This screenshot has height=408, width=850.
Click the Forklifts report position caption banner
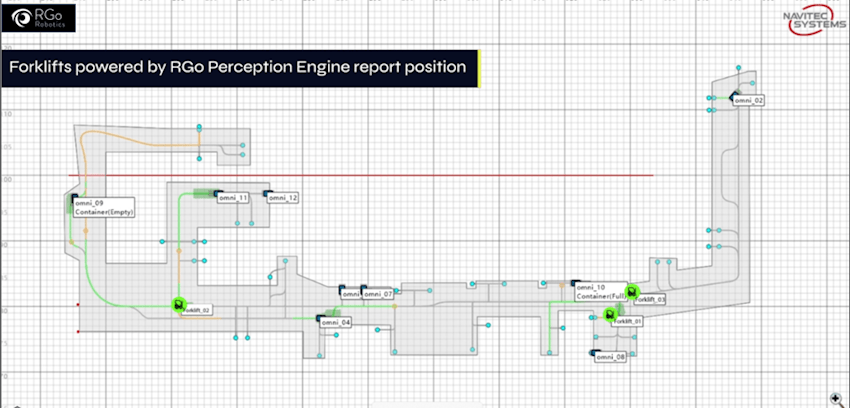[238, 67]
